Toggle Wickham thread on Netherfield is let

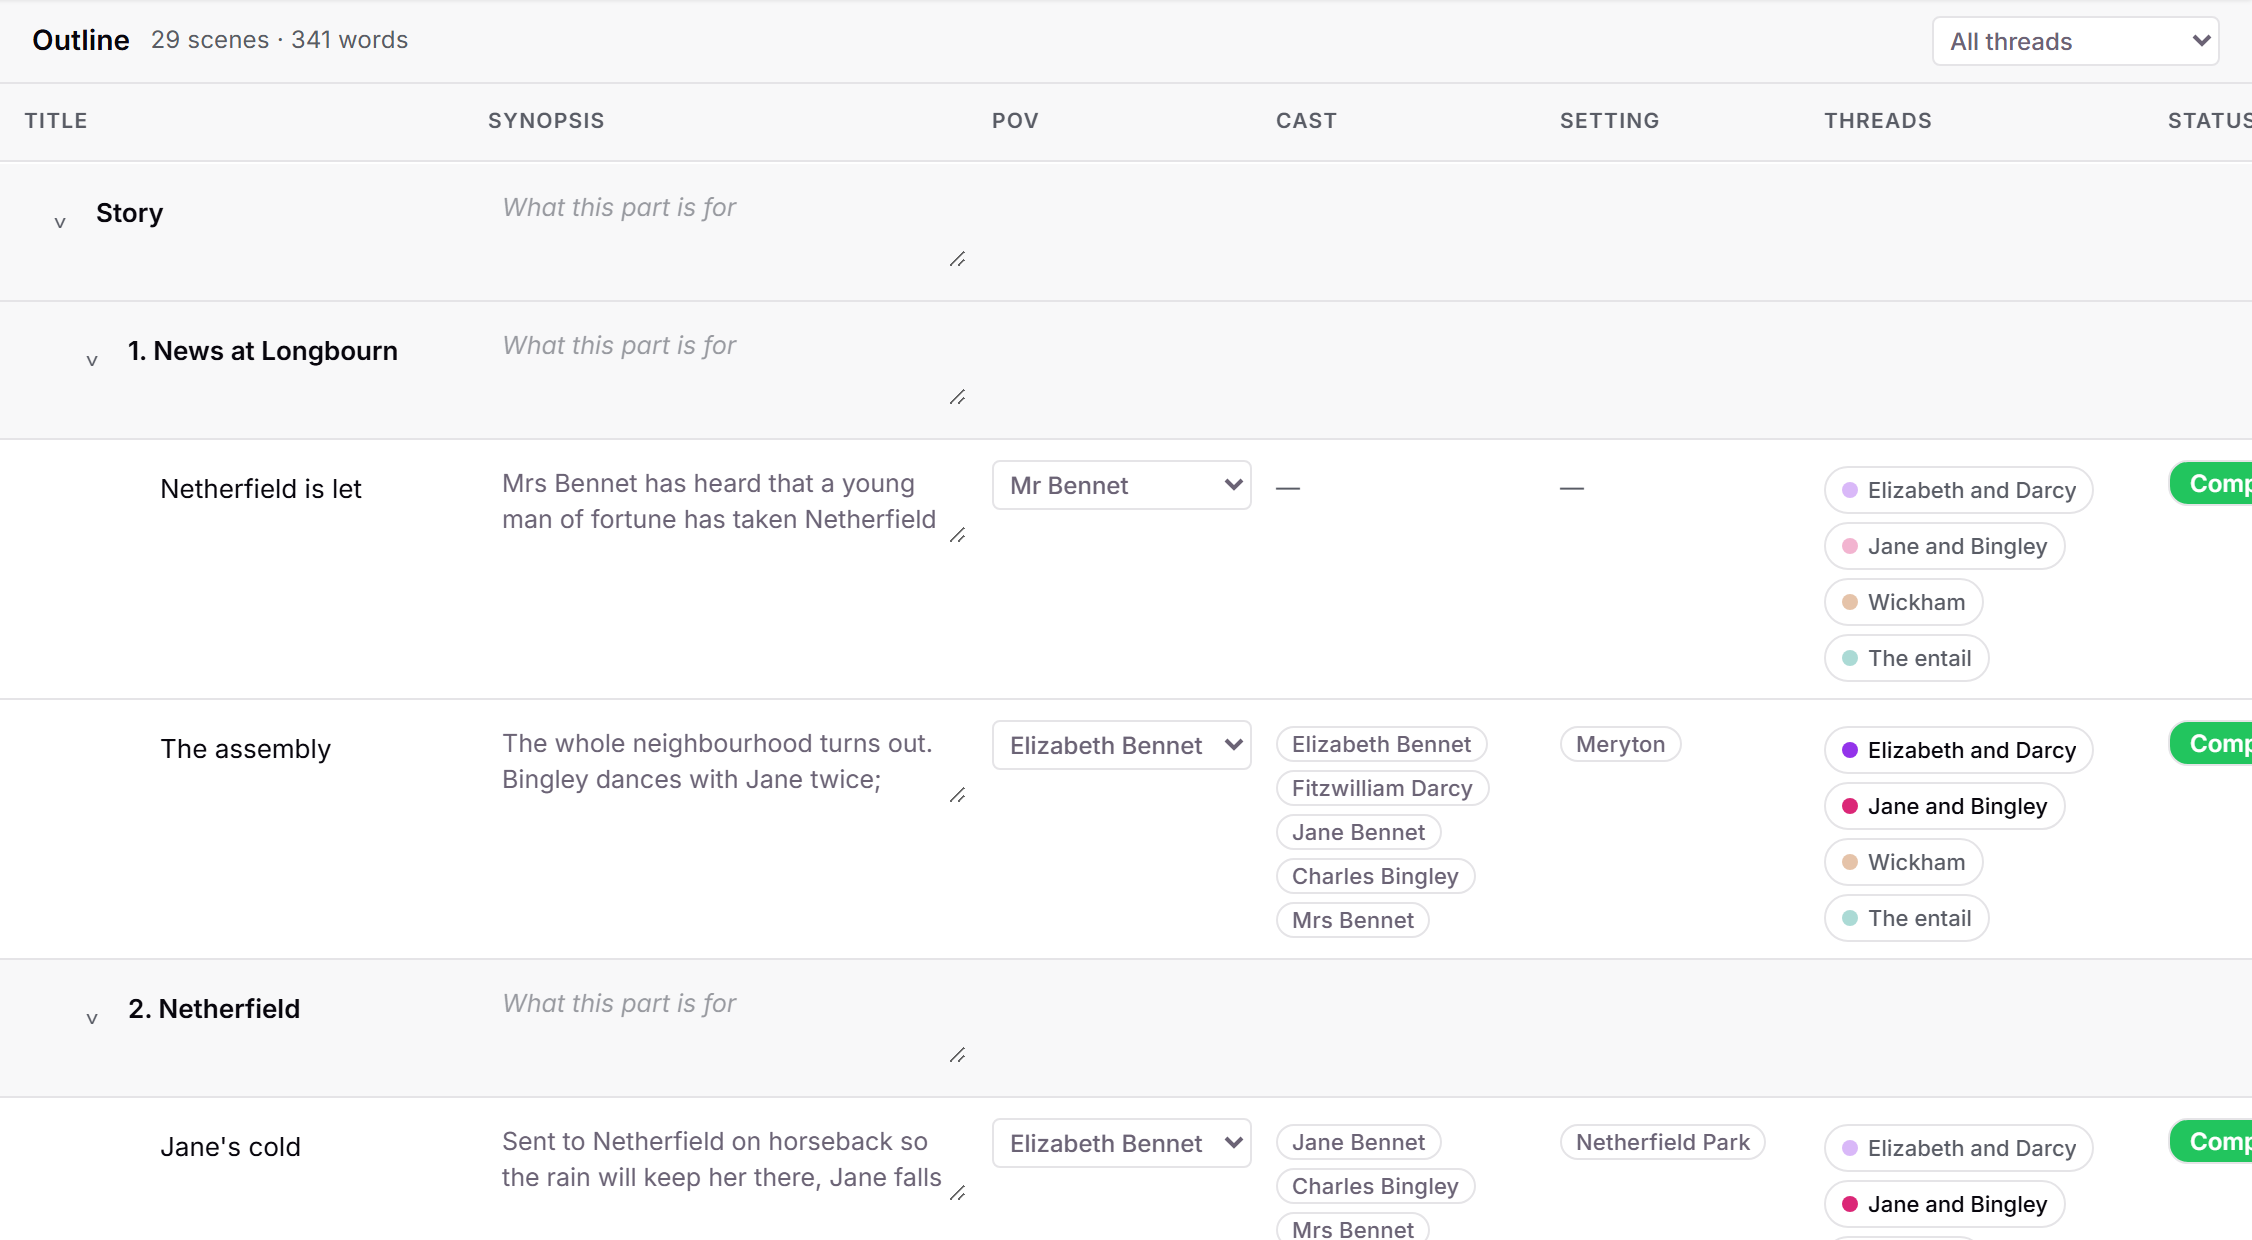tap(1903, 602)
